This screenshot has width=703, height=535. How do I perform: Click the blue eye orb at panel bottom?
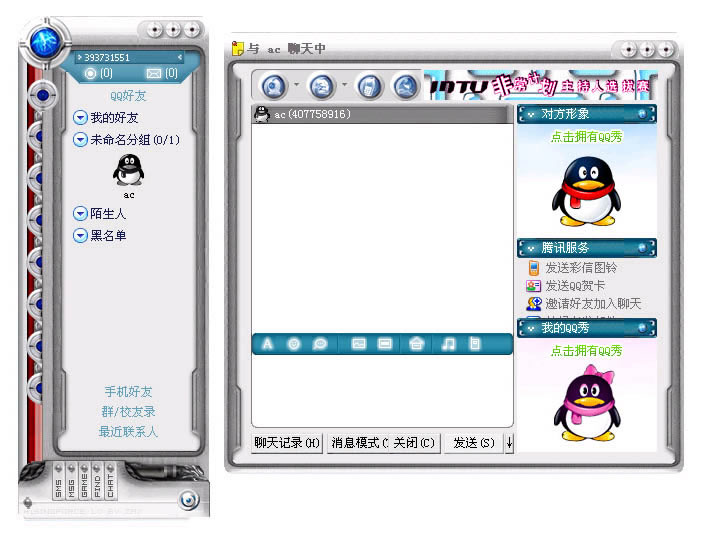189,500
